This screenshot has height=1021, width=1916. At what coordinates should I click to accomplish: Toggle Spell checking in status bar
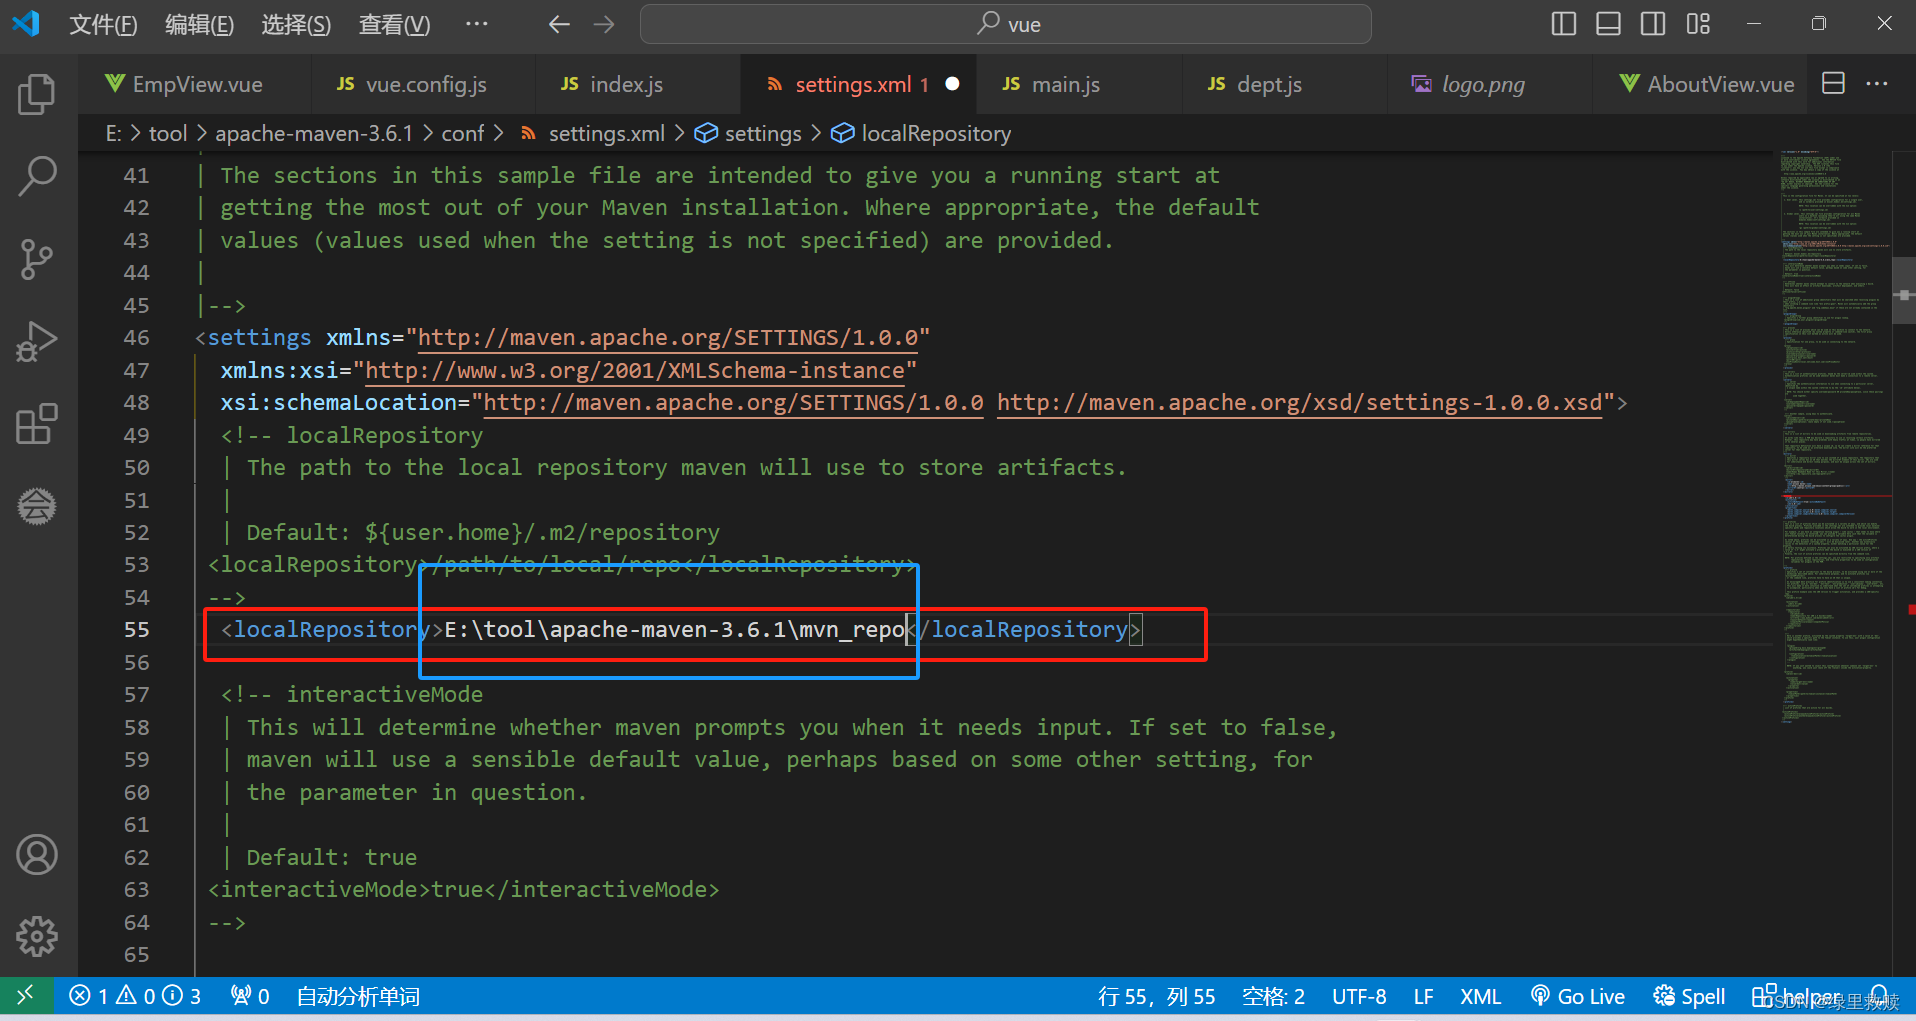(1689, 996)
